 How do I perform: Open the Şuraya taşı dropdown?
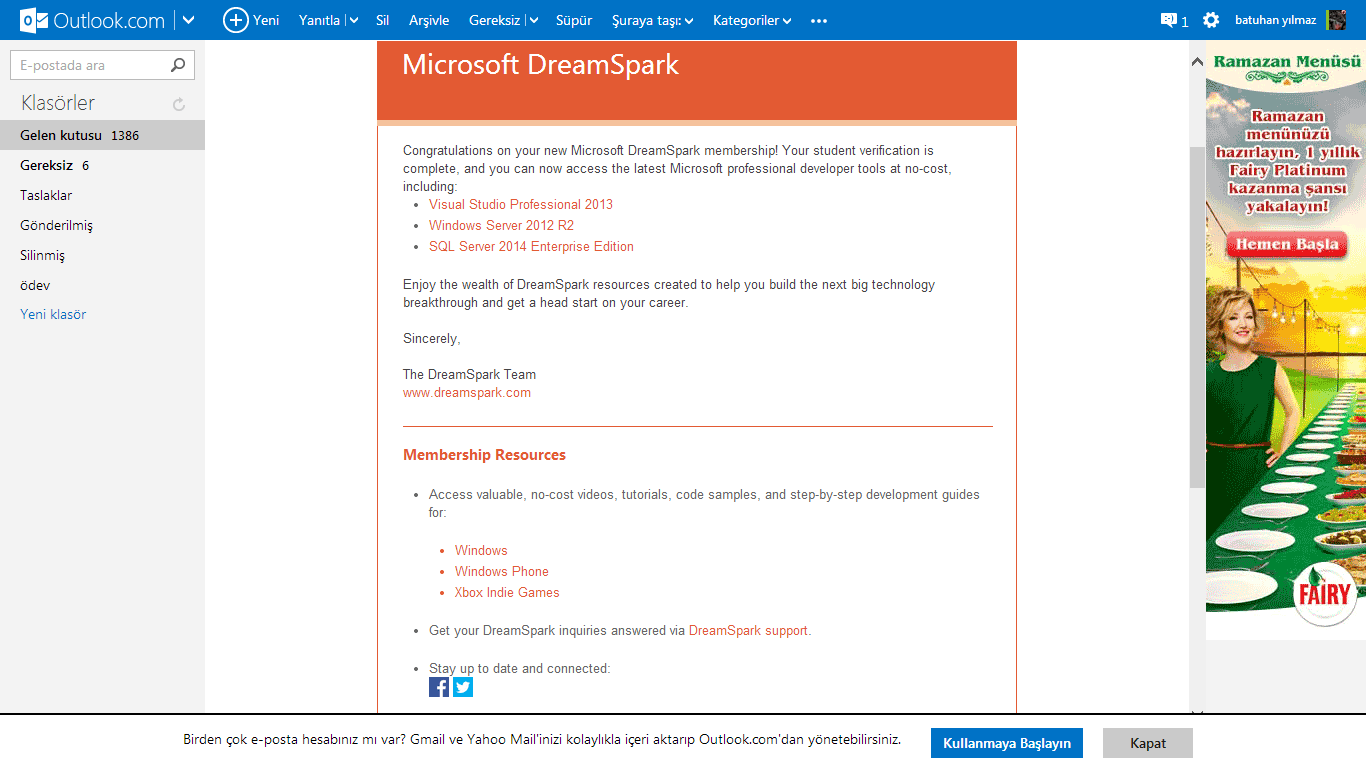[653, 20]
